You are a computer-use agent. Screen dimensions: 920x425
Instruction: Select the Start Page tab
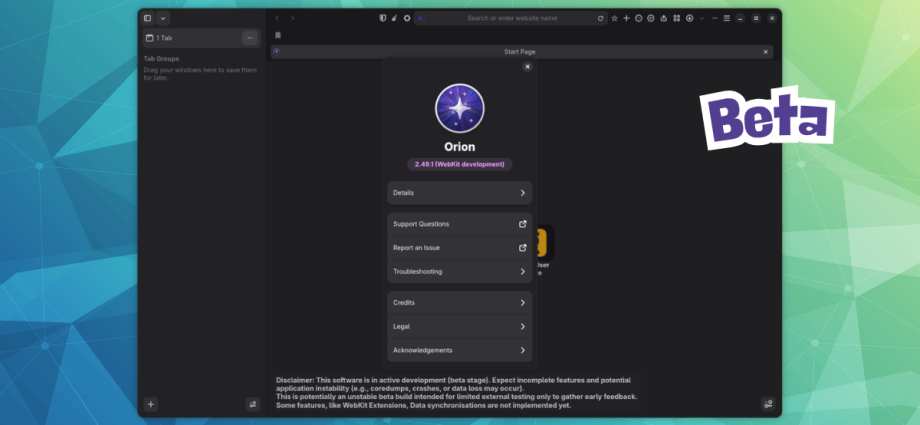pos(522,52)
